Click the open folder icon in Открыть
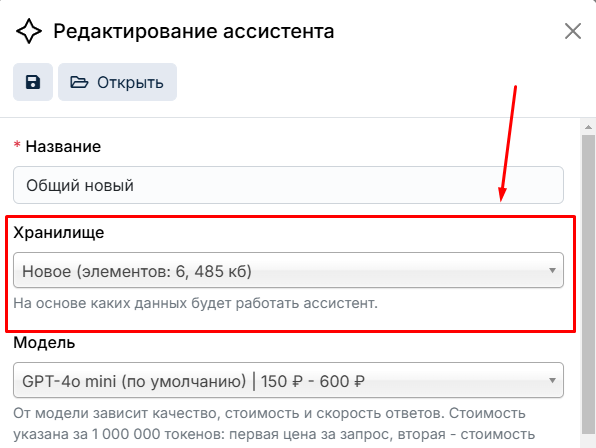596x448 pixels. pos(79,82)
